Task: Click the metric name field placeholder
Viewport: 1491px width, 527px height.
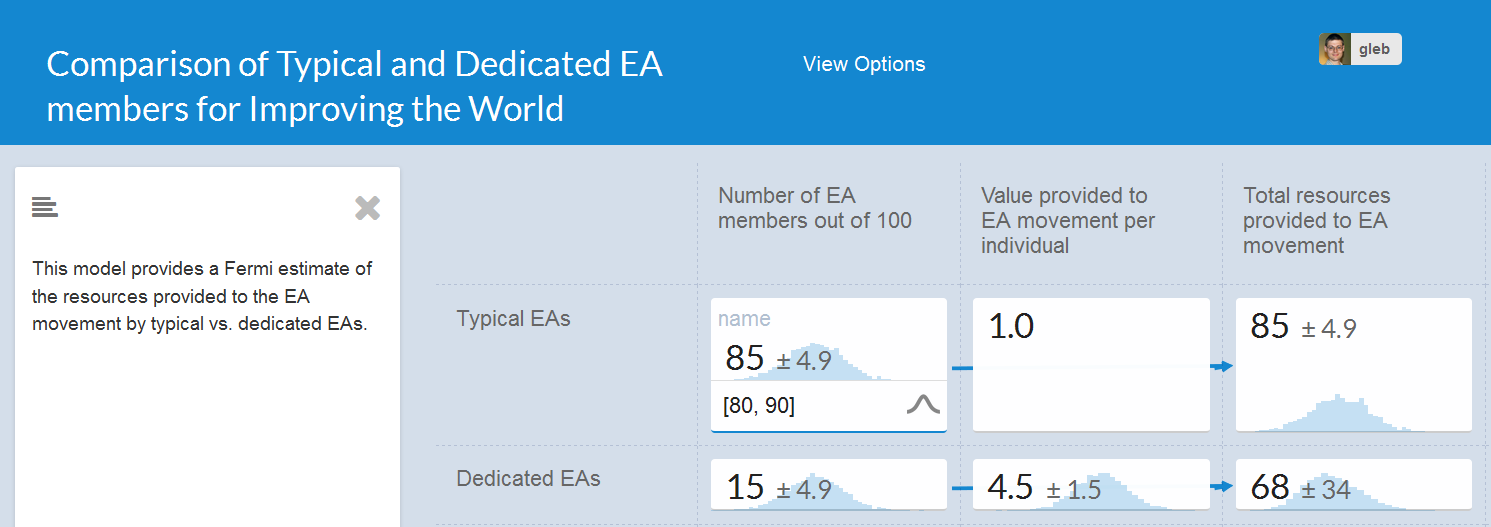Action: (x=745, y=319)
